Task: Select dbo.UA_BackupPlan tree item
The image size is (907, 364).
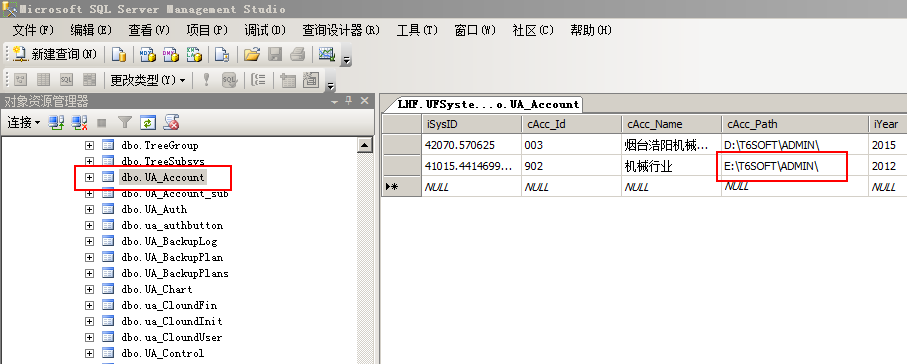Action: 172,257
